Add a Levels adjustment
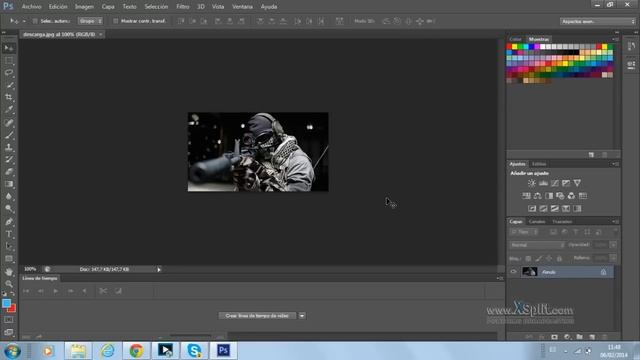This screenshot has height=360, width=640. pyautogui.click(x=543, y=183)
